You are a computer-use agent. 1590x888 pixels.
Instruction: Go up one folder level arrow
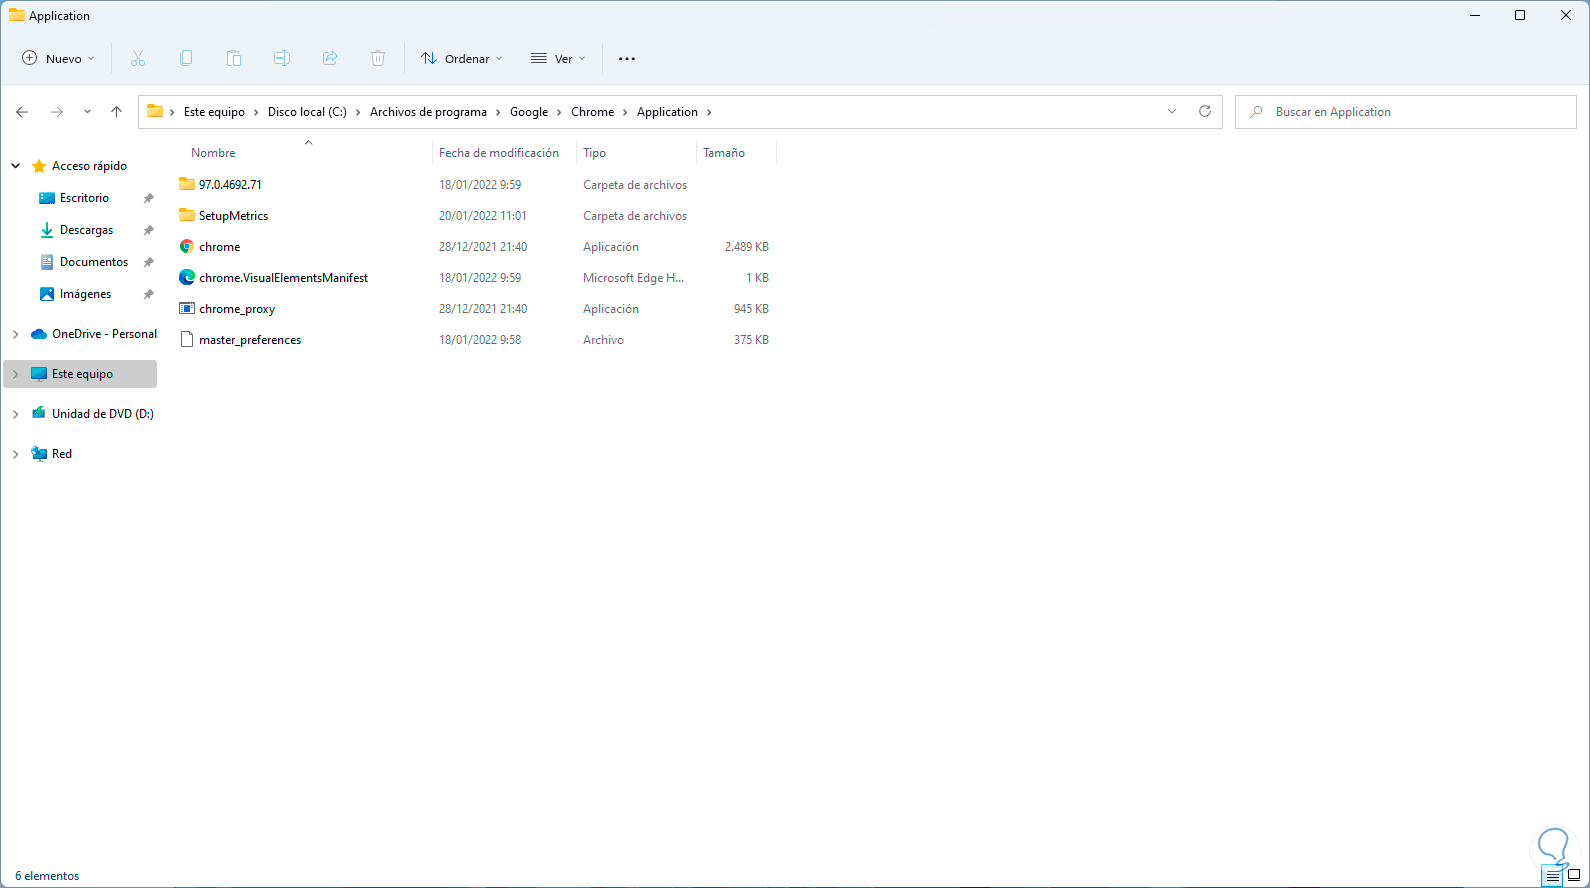click(x=116, y=112)
